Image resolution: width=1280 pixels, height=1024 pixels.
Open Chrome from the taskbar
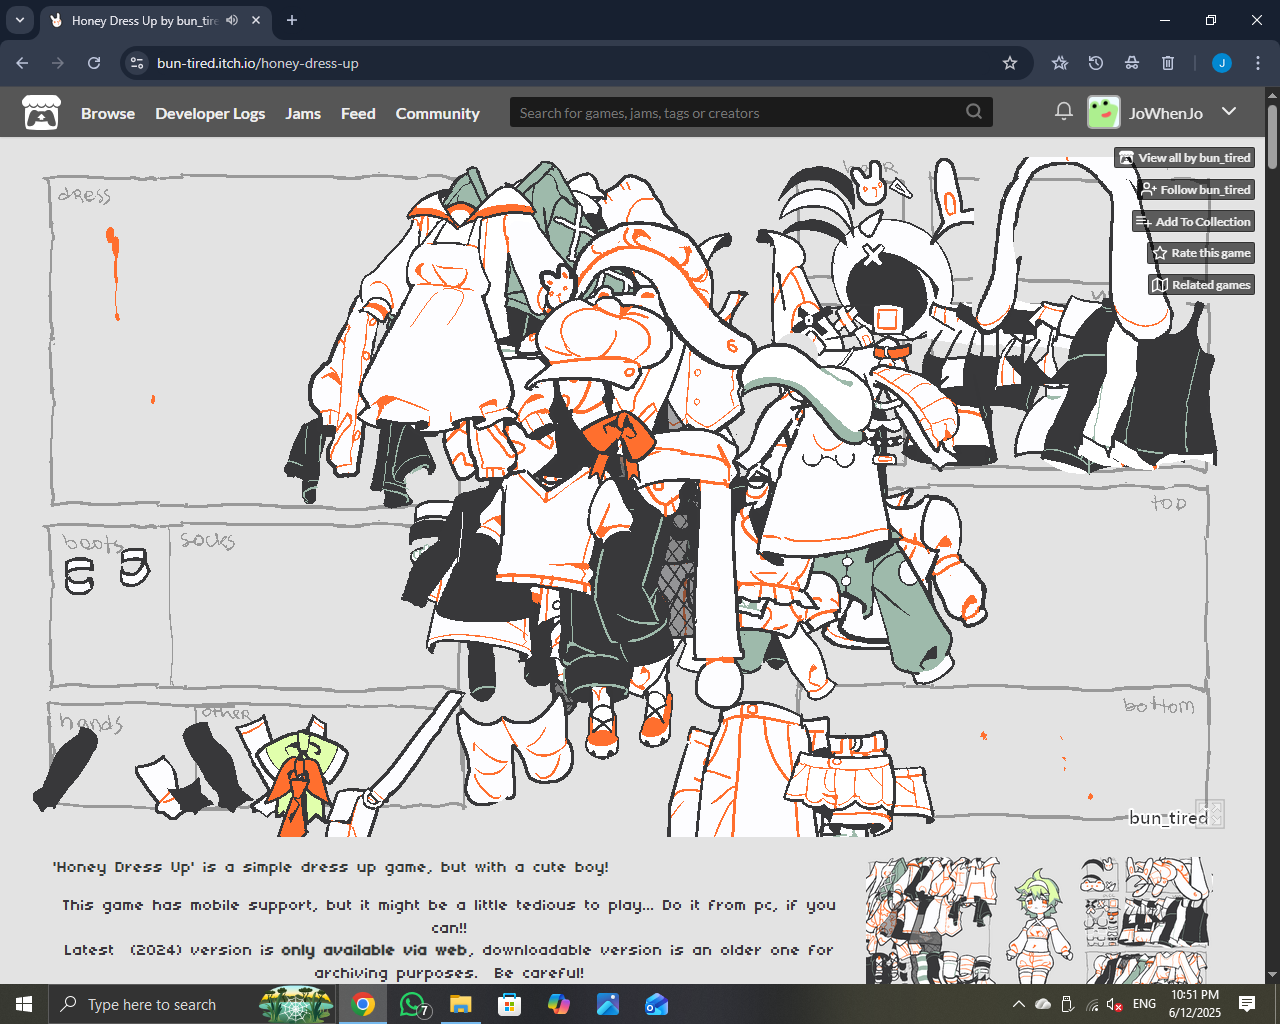(x=363, y=1004)
